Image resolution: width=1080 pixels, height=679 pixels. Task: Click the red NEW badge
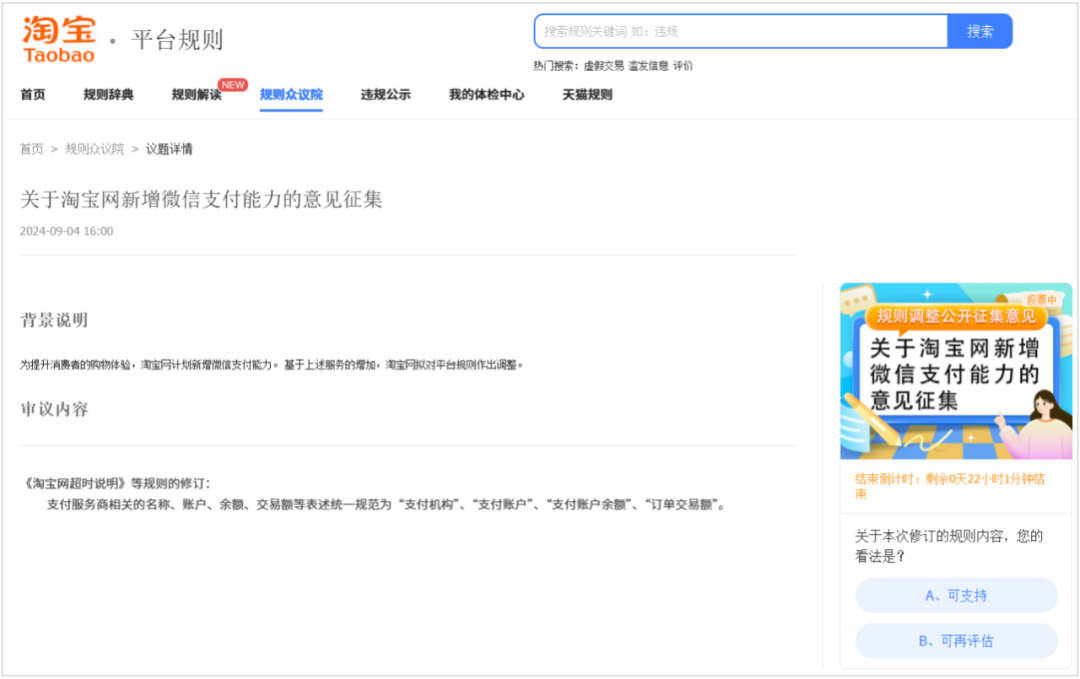[x=233, y=85]
